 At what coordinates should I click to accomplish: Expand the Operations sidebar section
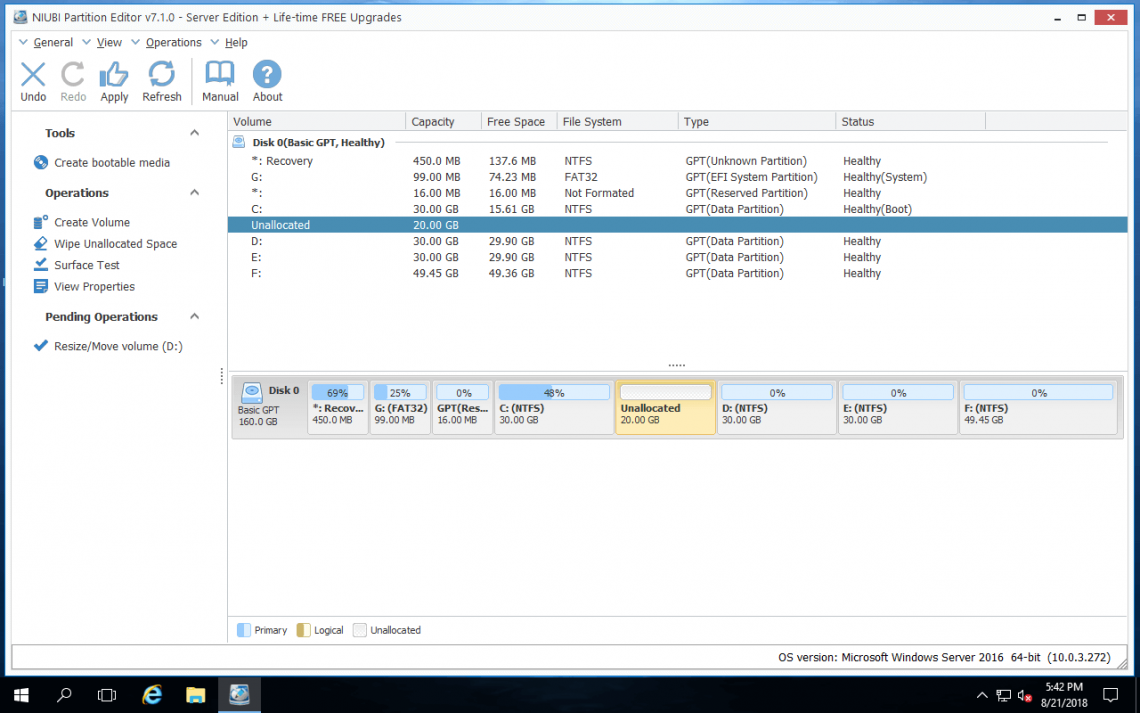[194, 192]
